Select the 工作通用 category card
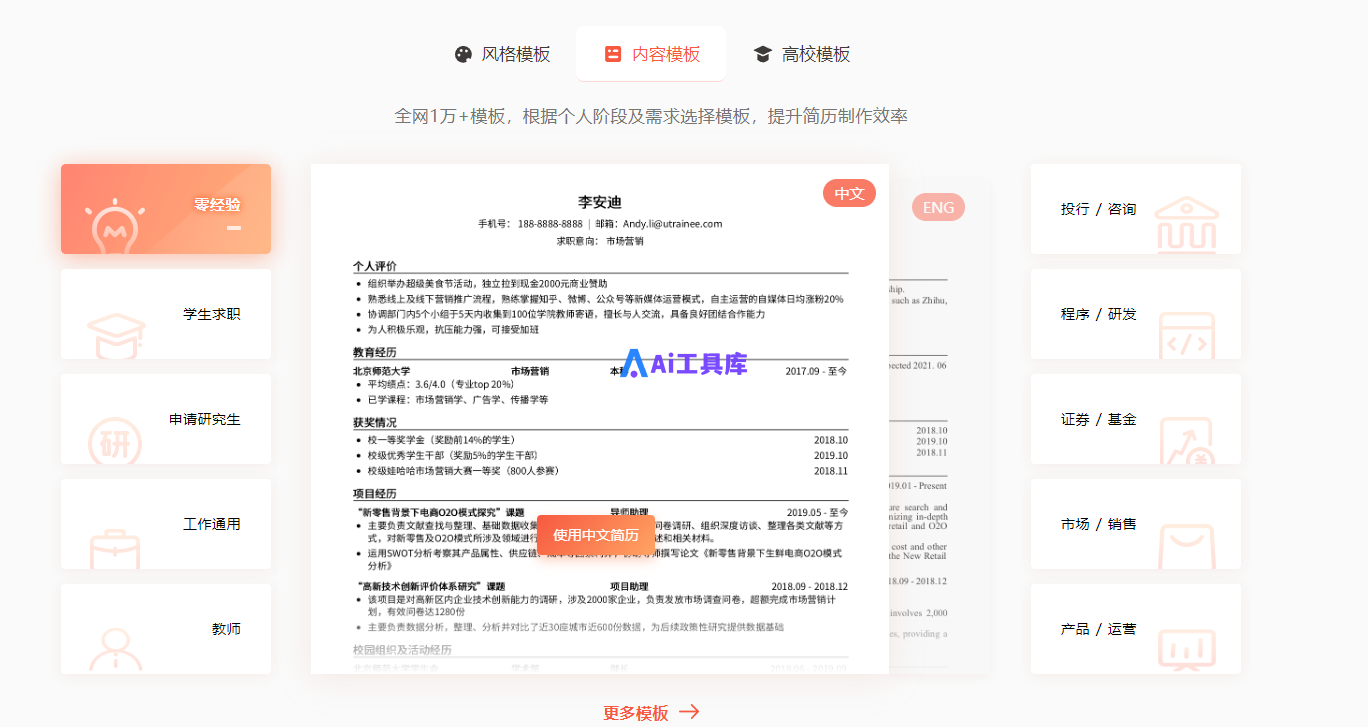Image resolution: width=1368 pixels, height=727 pixels. [166, 524]
